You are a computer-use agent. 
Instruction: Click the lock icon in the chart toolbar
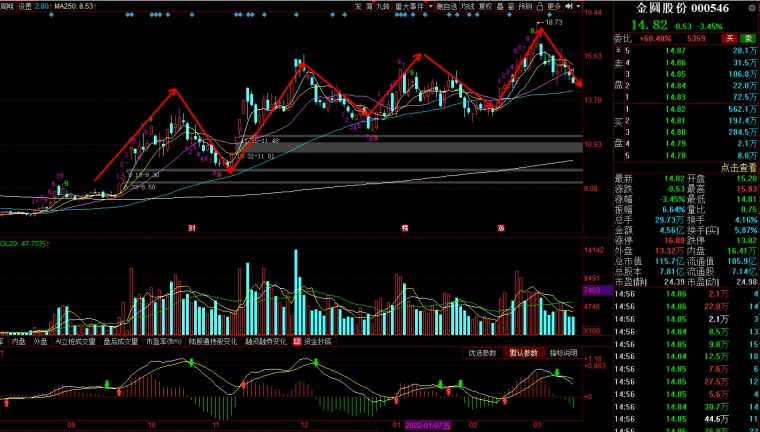pyautogui.click(x=539, y=6)
